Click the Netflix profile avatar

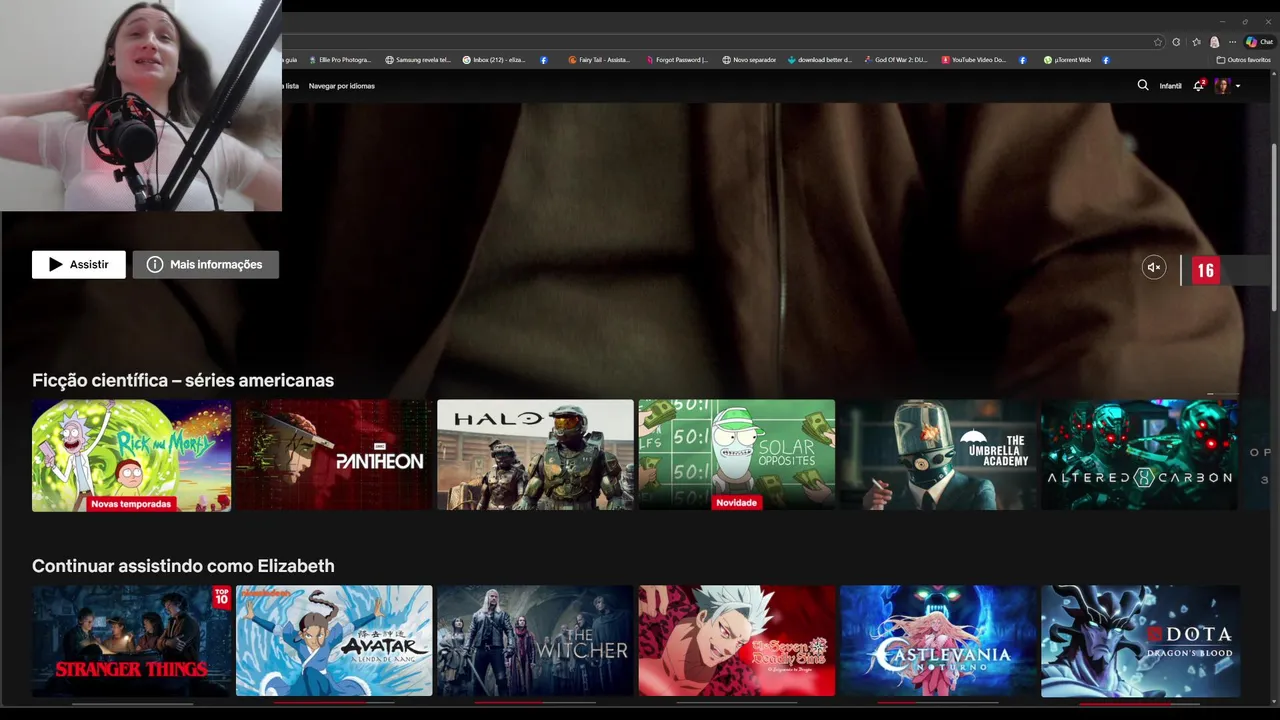[1222, 86]
